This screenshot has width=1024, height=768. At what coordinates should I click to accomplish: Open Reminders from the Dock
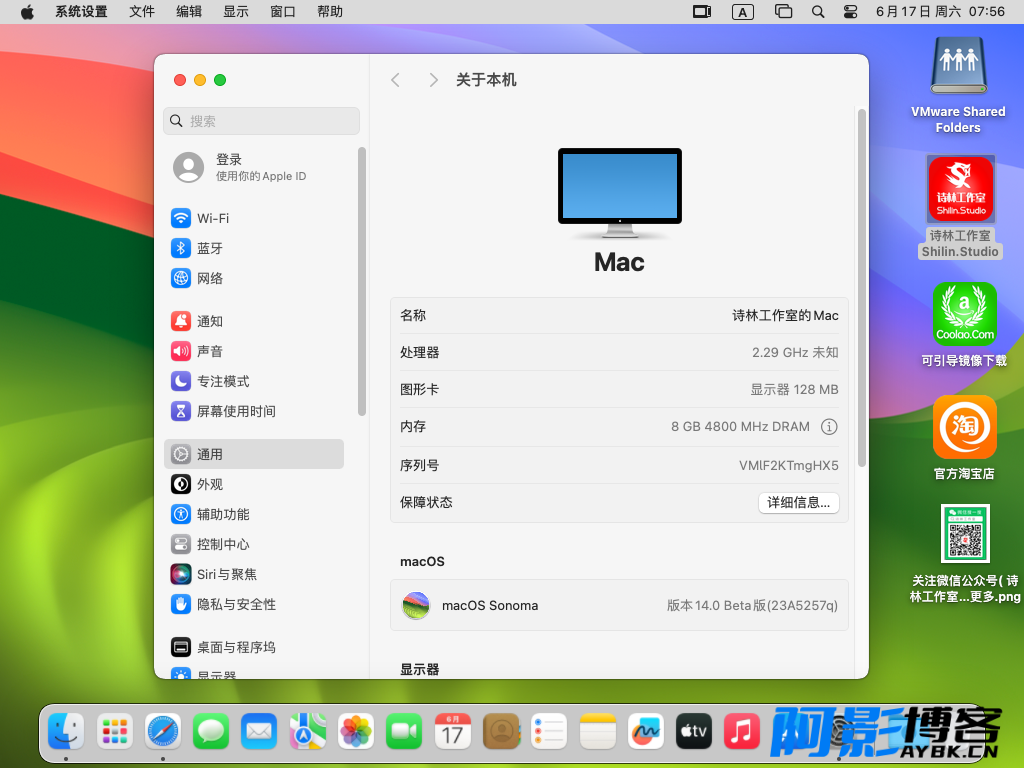tap(549, 731)
